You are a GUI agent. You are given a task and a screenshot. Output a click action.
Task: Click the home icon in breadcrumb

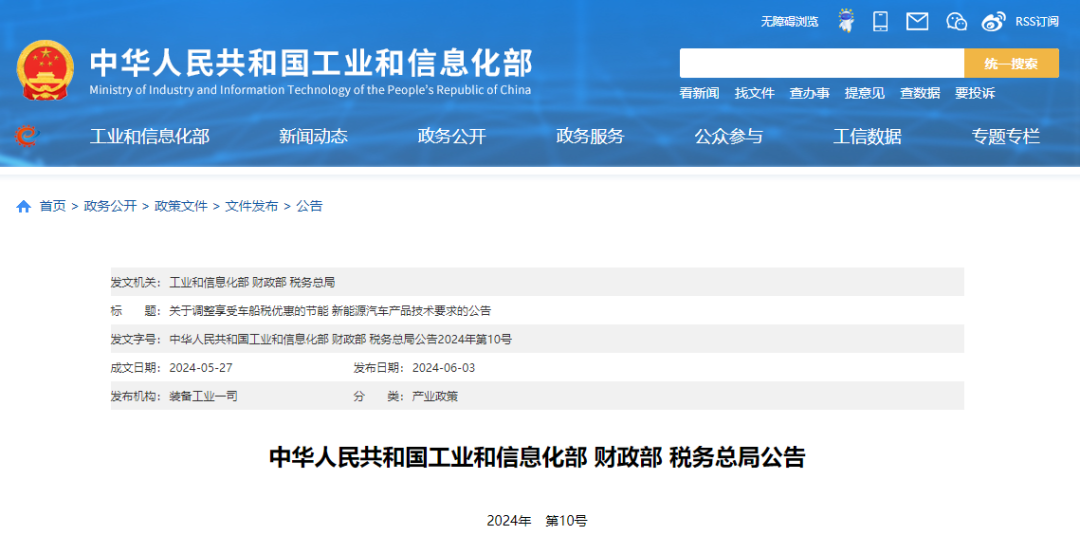coord(24,206)
